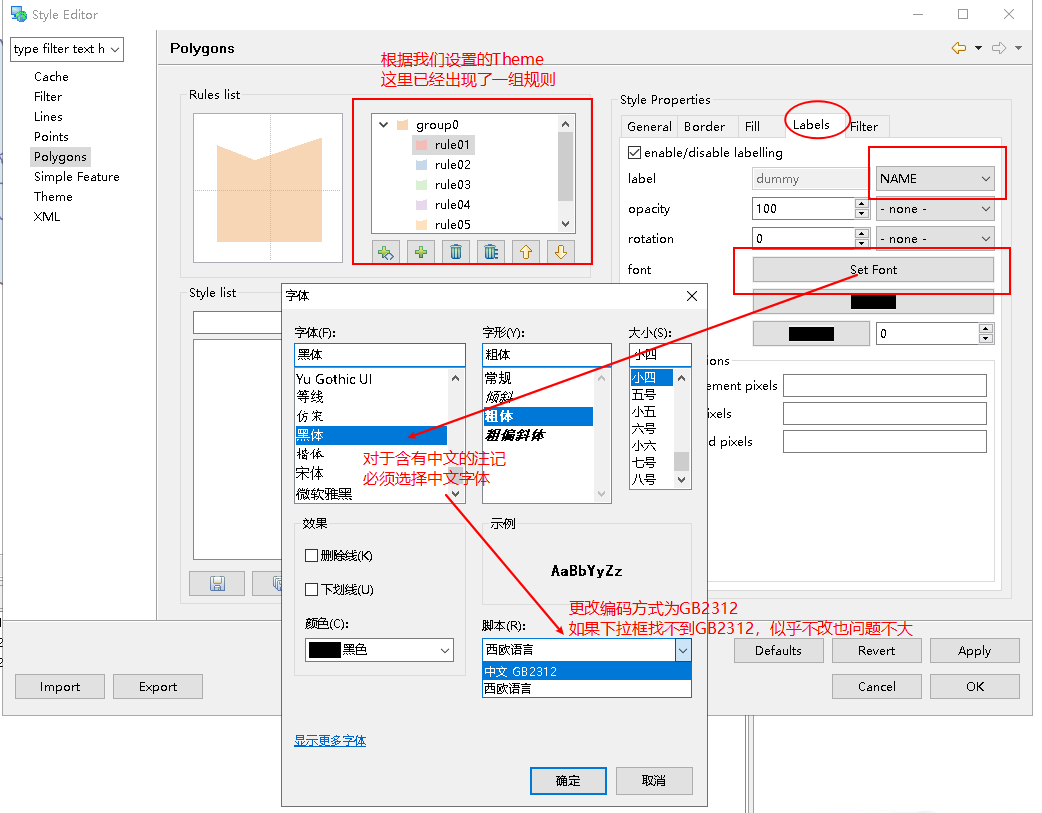Viewport: 1042px width, 813px height.
Task: Switch to the Border tab
Action: (704, 126)
